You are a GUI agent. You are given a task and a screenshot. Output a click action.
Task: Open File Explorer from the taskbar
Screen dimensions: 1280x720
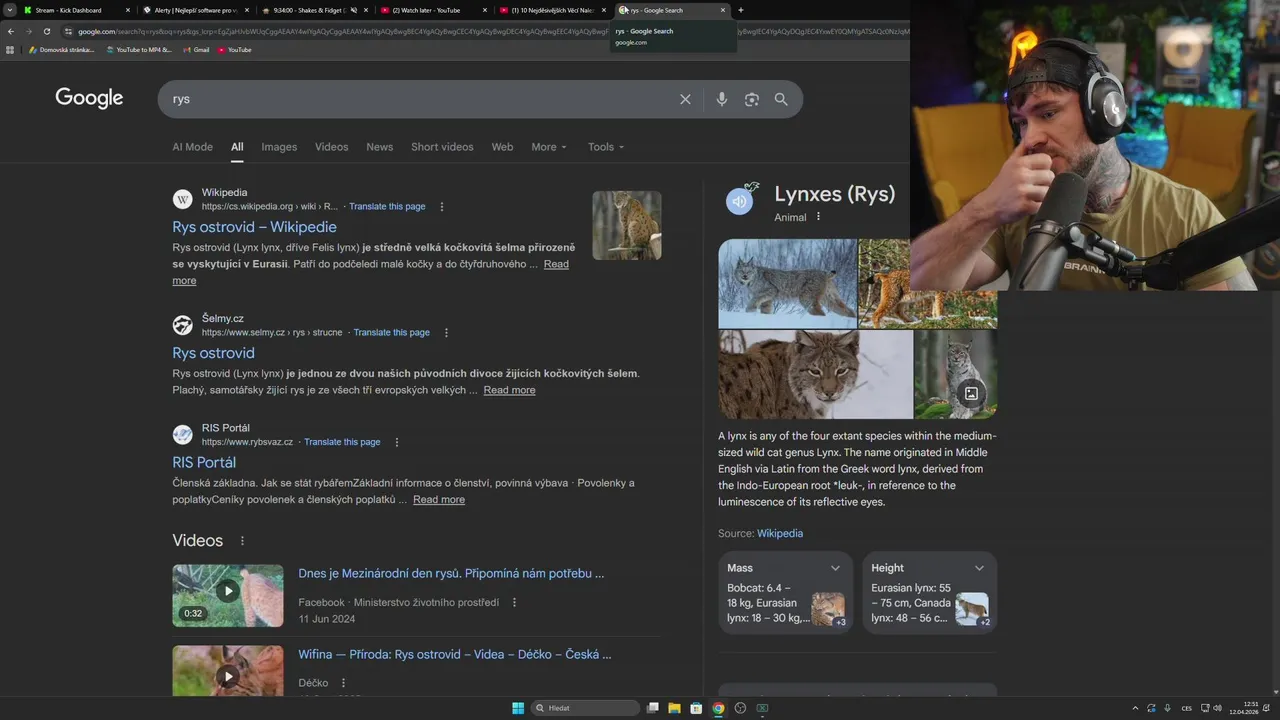point(674,708)
